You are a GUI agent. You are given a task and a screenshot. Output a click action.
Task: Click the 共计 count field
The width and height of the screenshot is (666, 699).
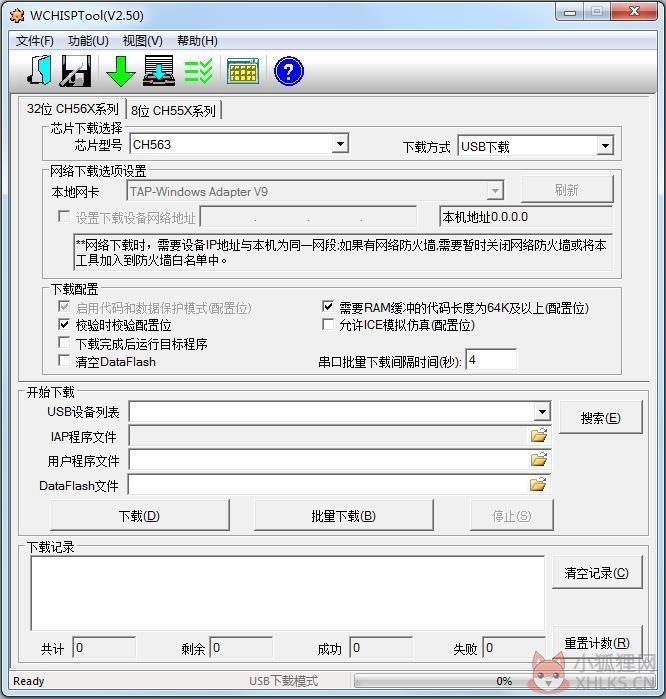click(104, 647)
